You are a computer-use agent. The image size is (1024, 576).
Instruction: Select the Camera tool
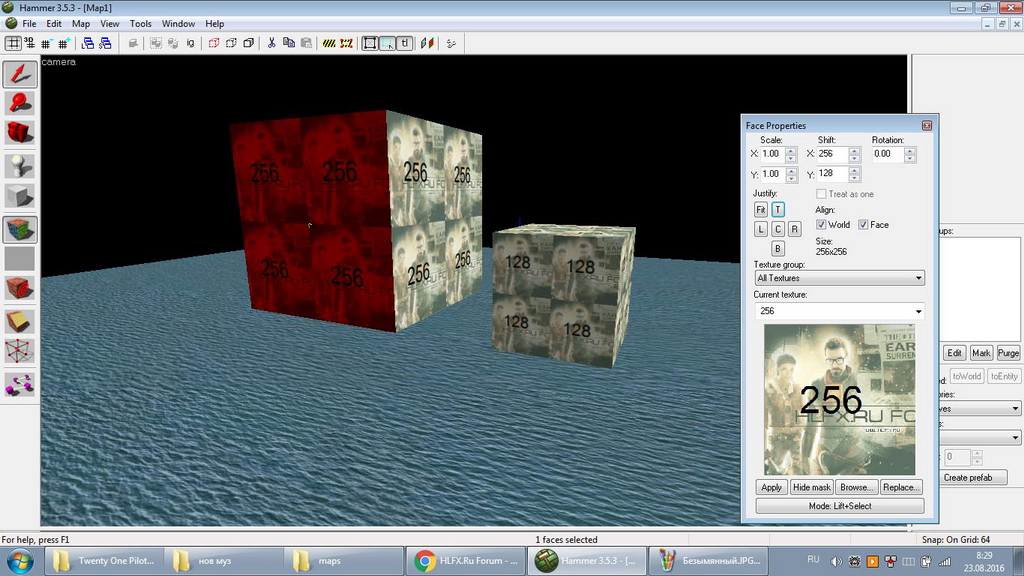20,132
